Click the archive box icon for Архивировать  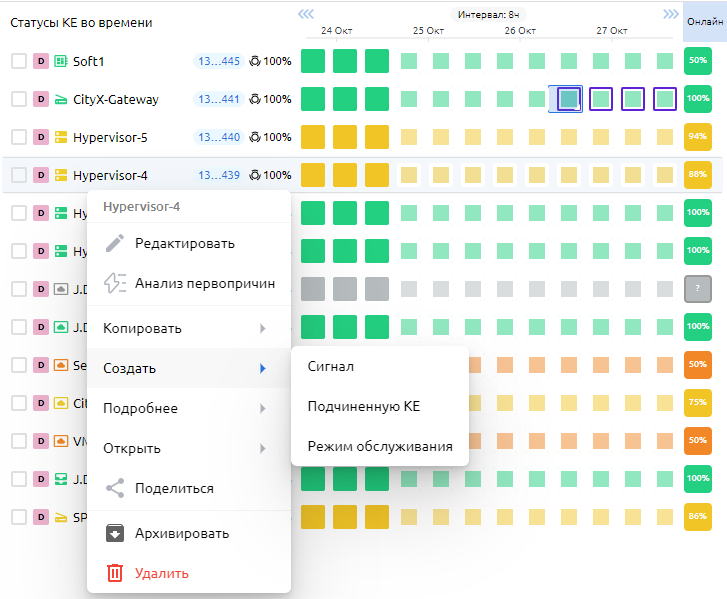tap(115, 533)
